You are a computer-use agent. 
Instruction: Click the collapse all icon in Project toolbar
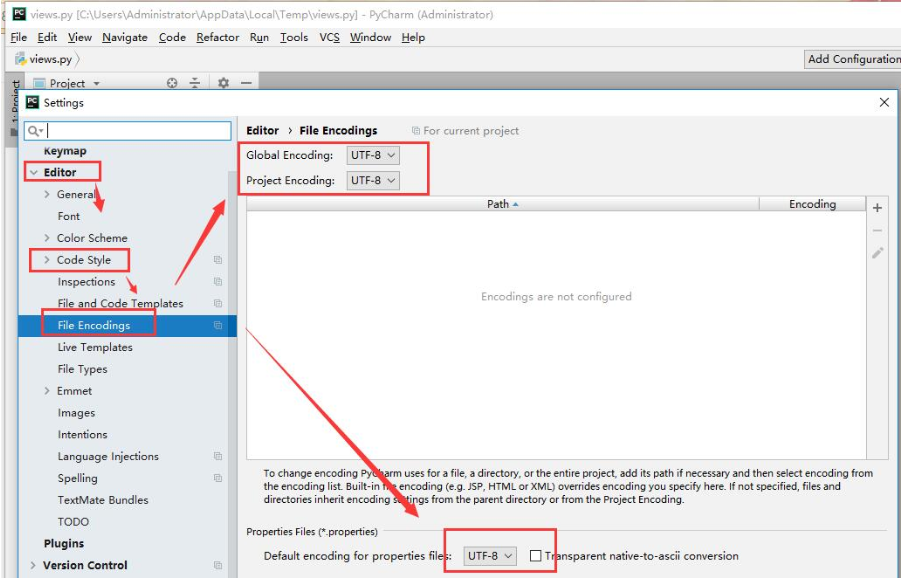(195, 83)
